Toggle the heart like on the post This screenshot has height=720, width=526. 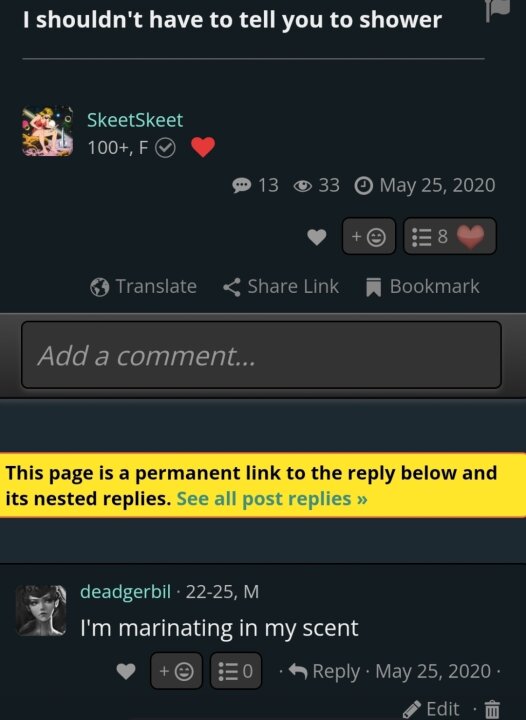317,237
